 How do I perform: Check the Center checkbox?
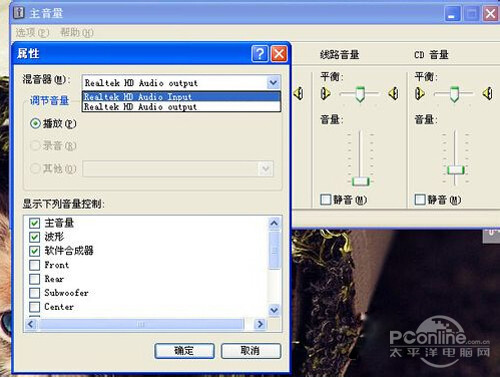(x=34, y=307)
